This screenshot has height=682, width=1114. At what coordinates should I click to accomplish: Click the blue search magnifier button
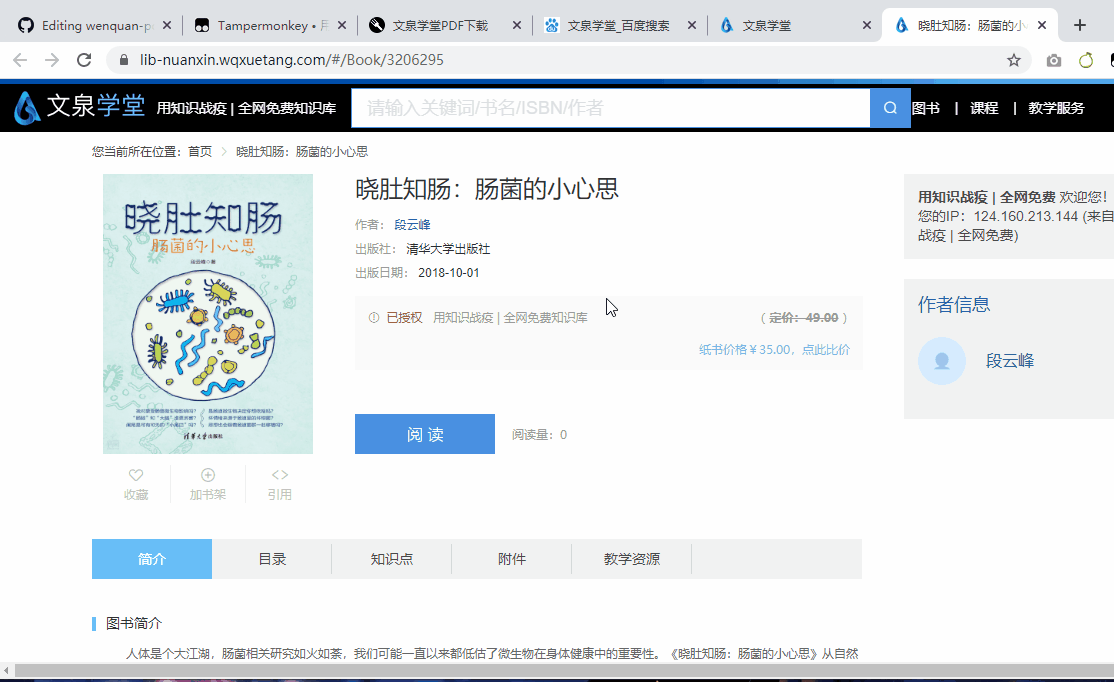pos(890,108)
